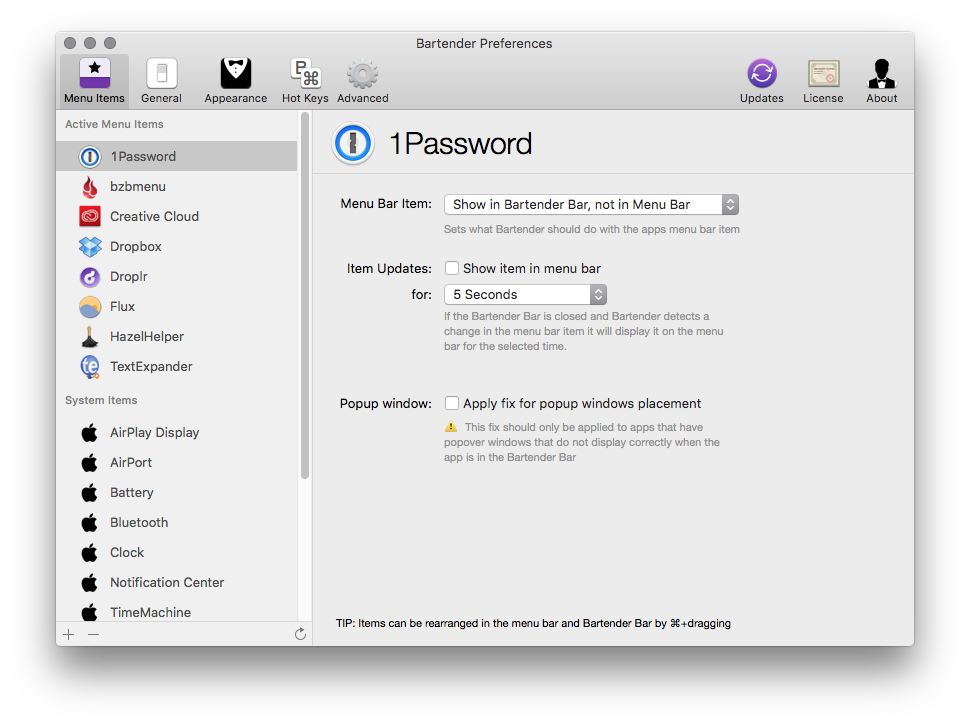Refresh the menu items list
The image size is (970, 726).
point(300,634)
